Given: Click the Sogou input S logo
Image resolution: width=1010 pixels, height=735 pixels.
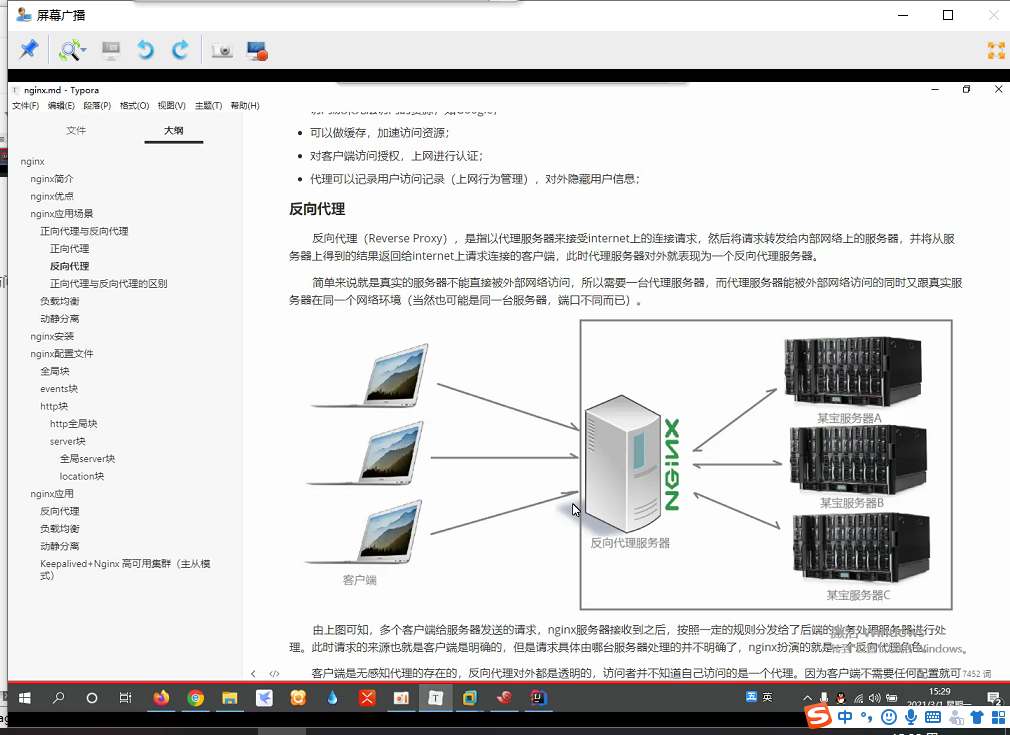Looking at the screenshot, I should click(819, 716).
